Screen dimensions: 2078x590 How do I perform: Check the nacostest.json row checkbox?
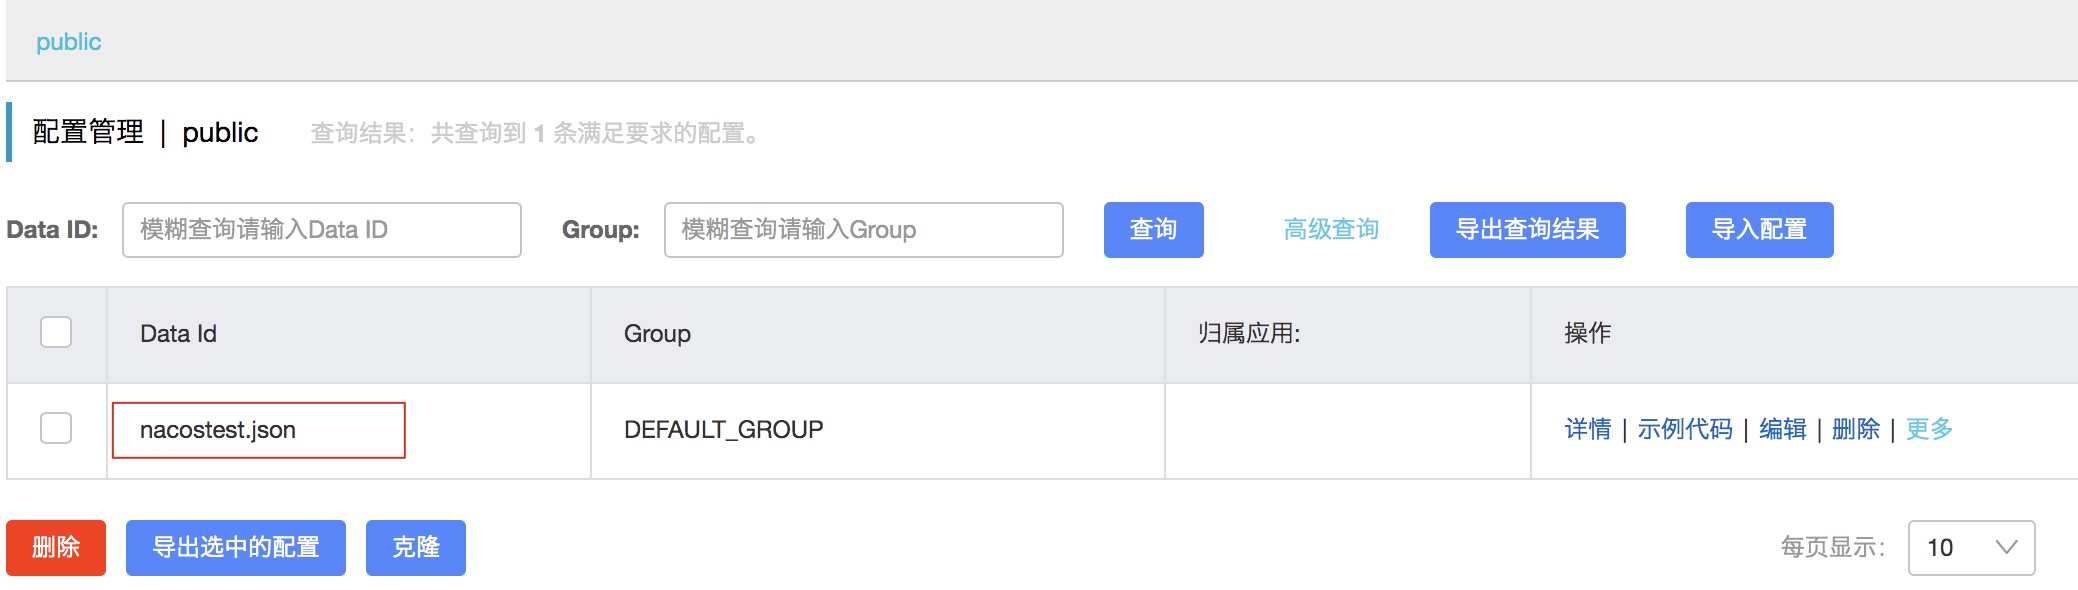(56, 428)
